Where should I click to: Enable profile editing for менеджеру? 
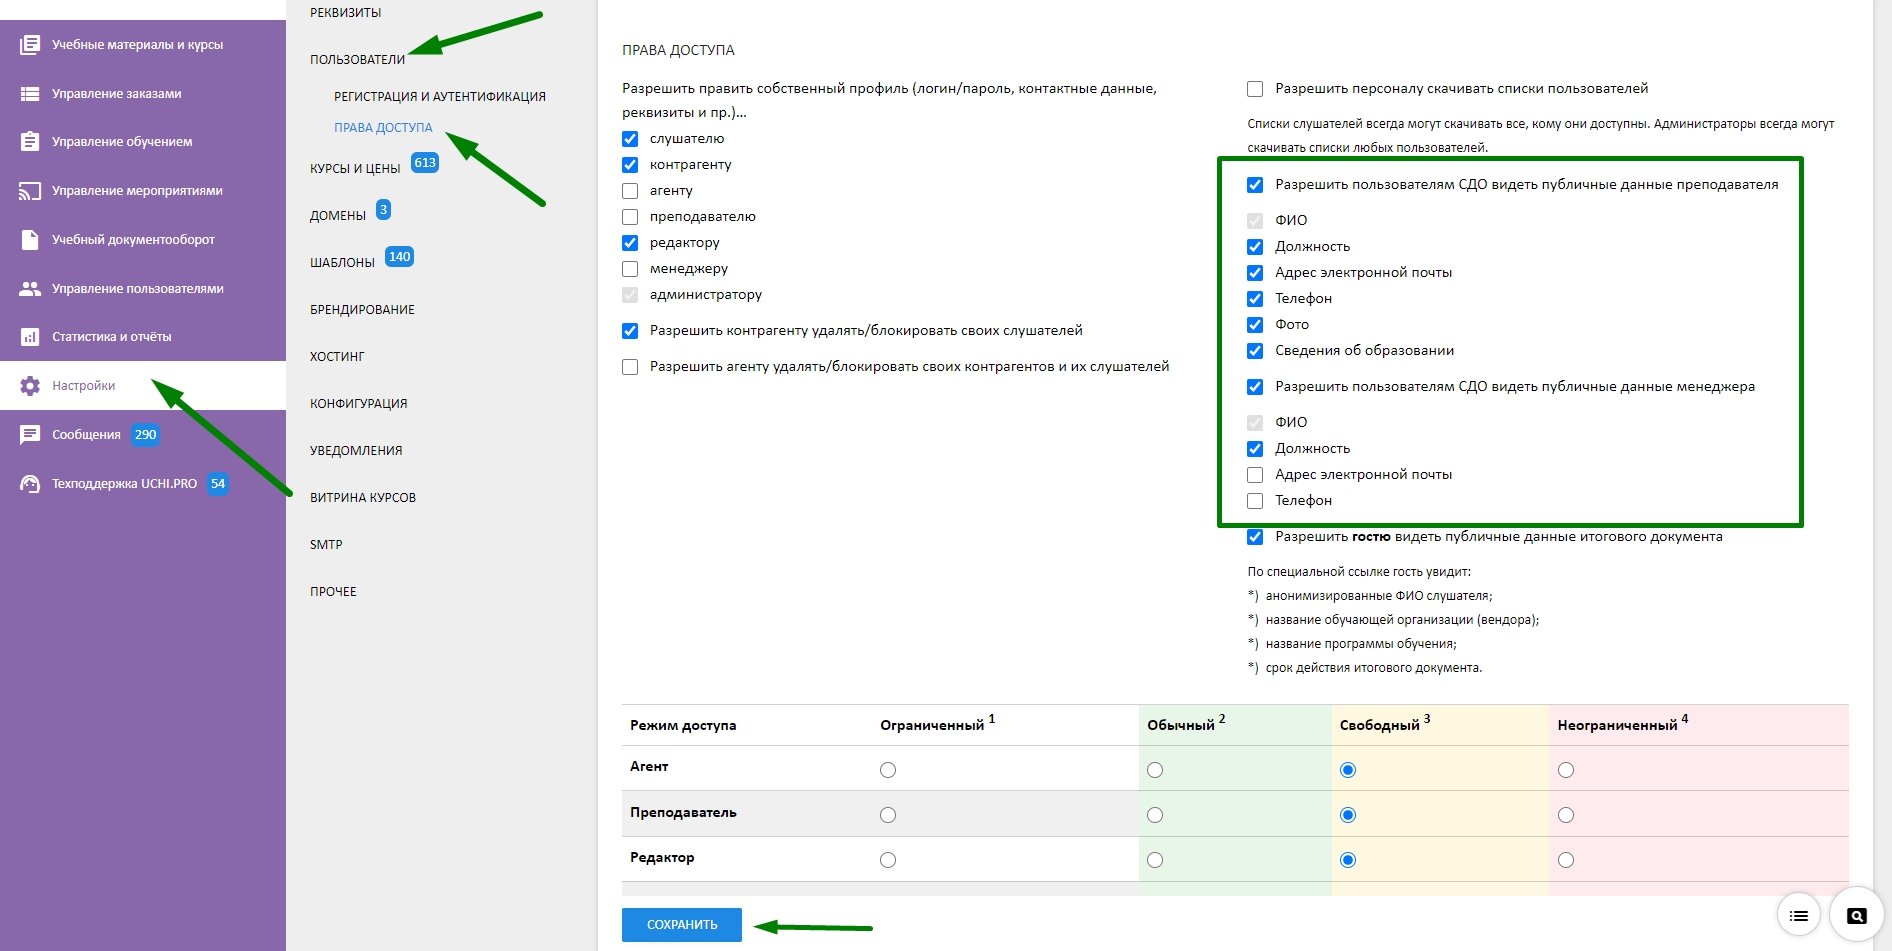point(630,269)
